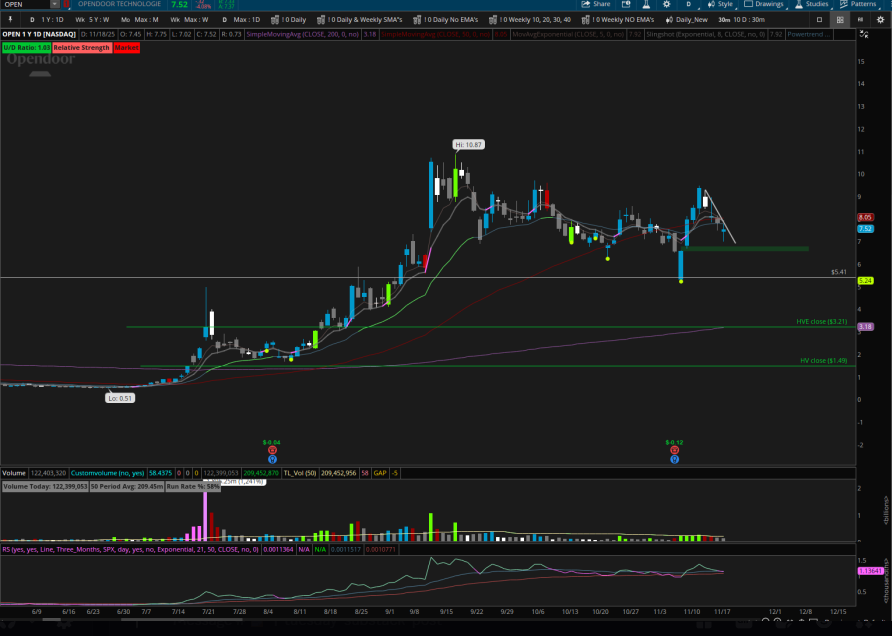Click the Volume Today: 122,399,053 label
Viewport: 892px width, 636px height.
46,487
